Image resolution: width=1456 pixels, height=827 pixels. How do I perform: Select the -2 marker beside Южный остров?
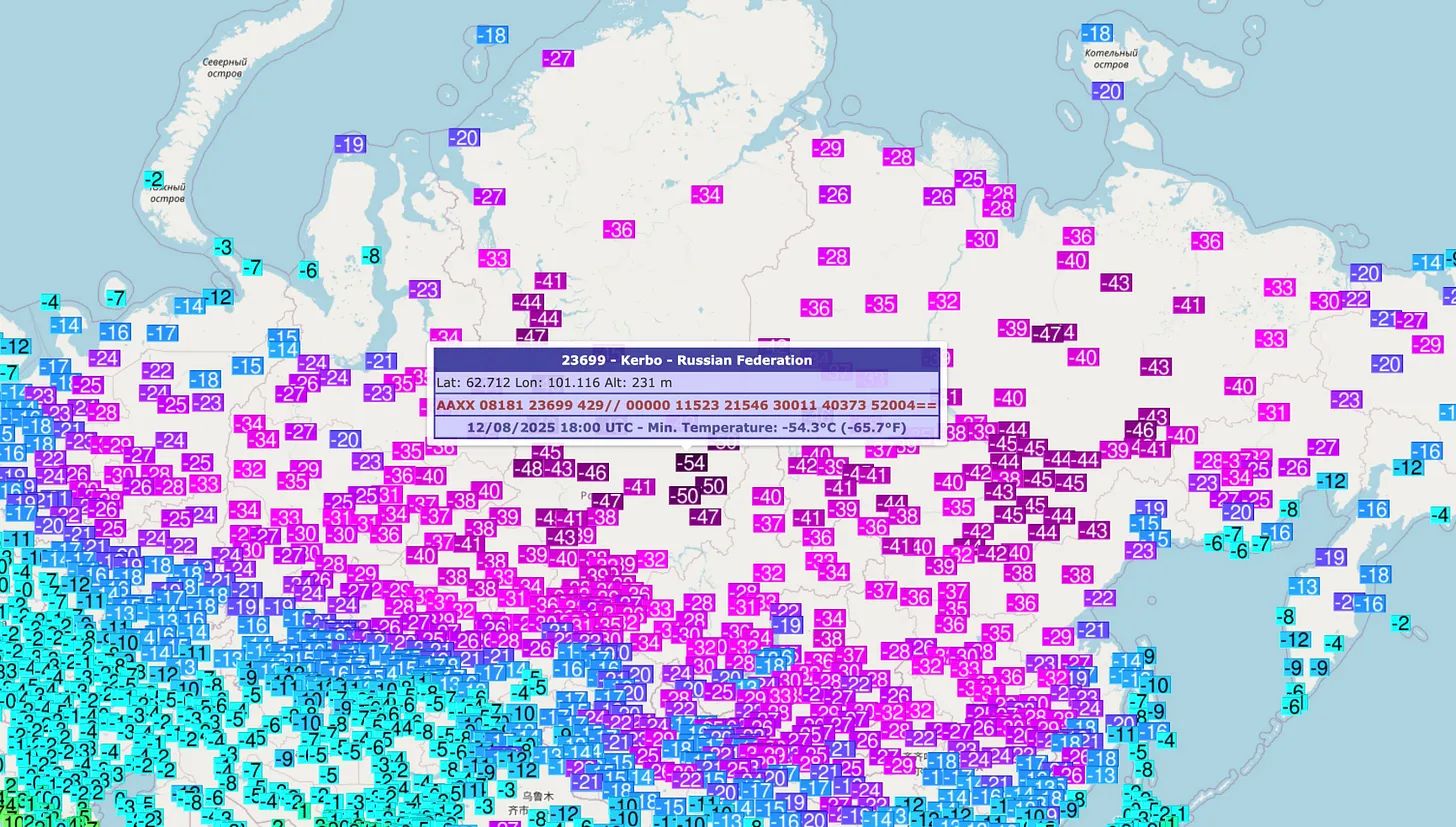tap(153, 179)
